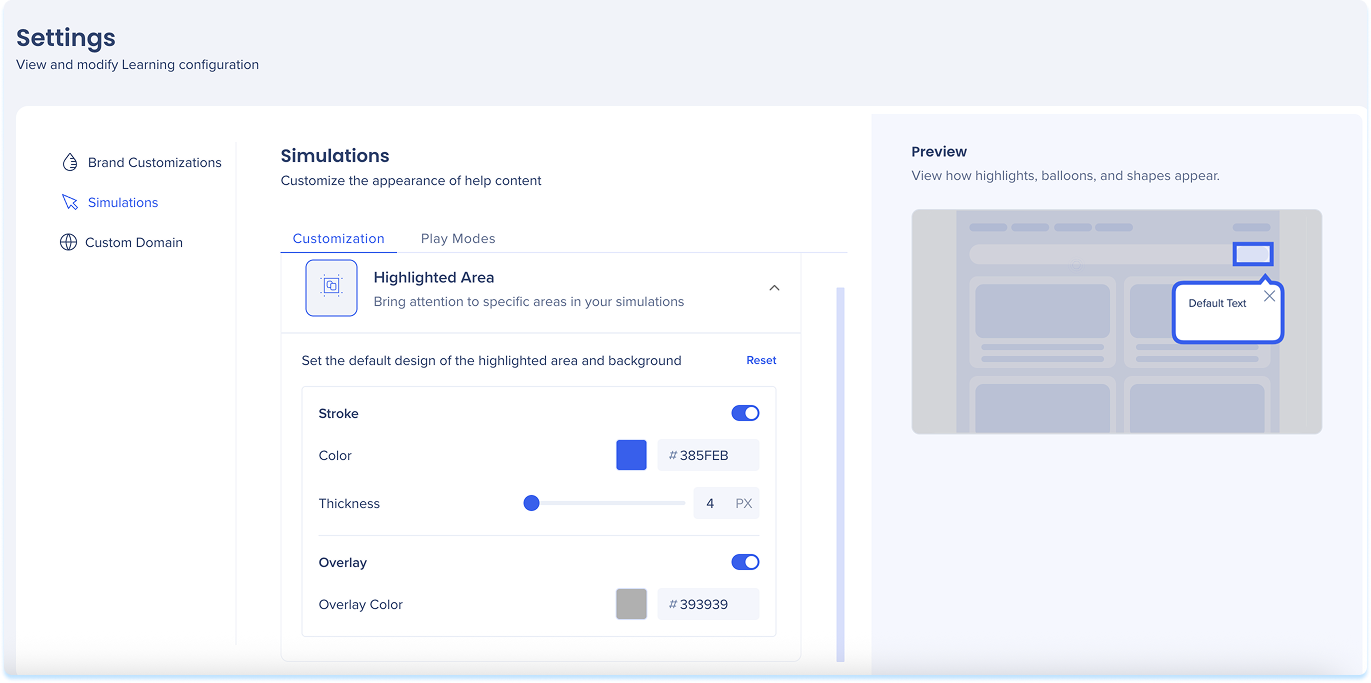
Task: Click the vertical scrollbar of the settings panel
Action: [x=840, y=470]
